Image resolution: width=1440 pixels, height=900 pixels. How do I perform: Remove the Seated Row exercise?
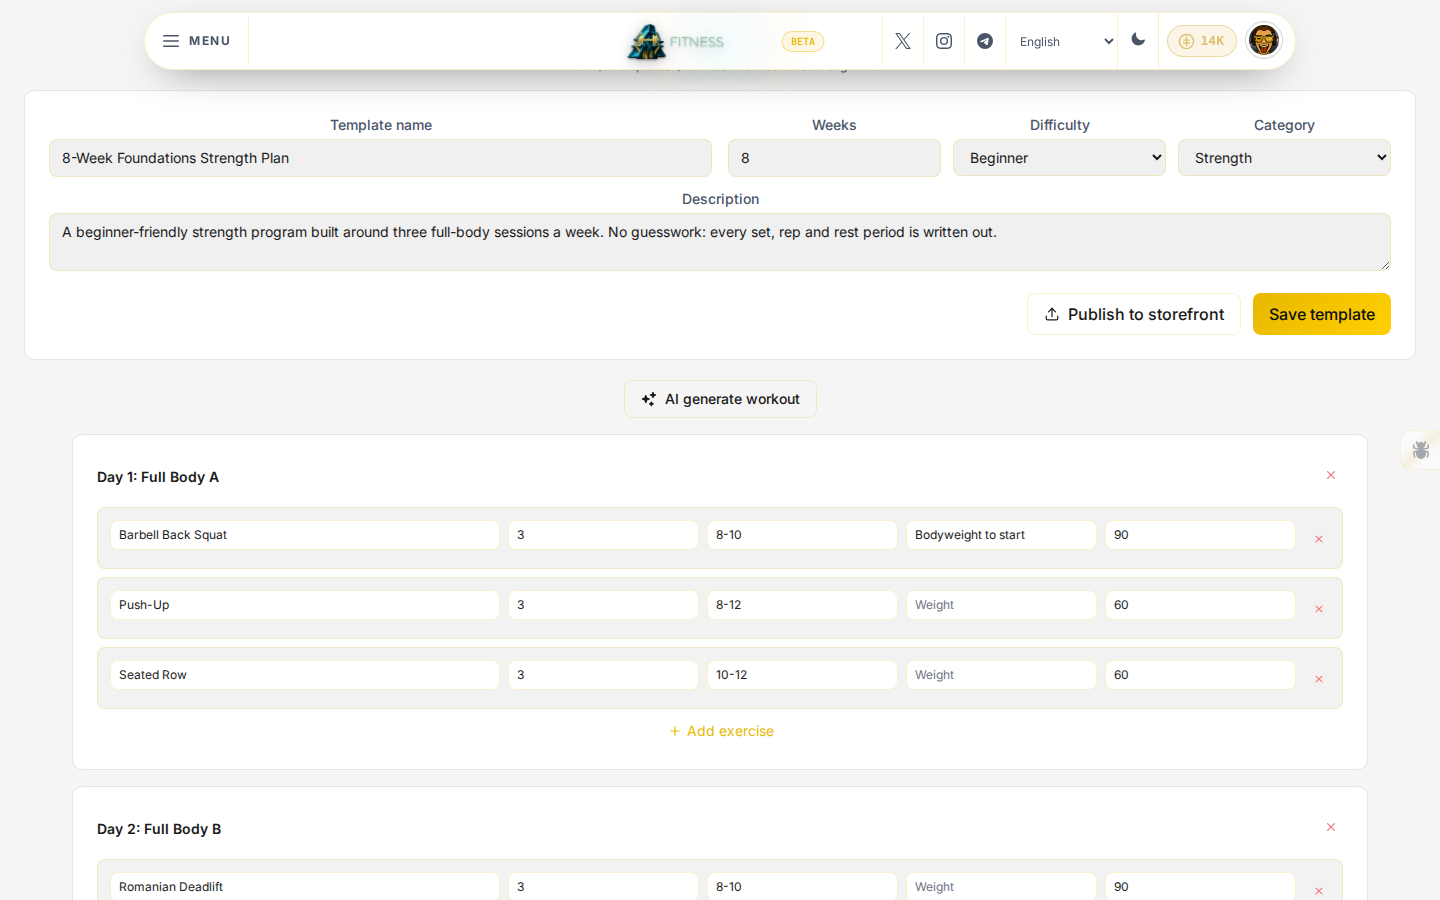pos(1319,679)
